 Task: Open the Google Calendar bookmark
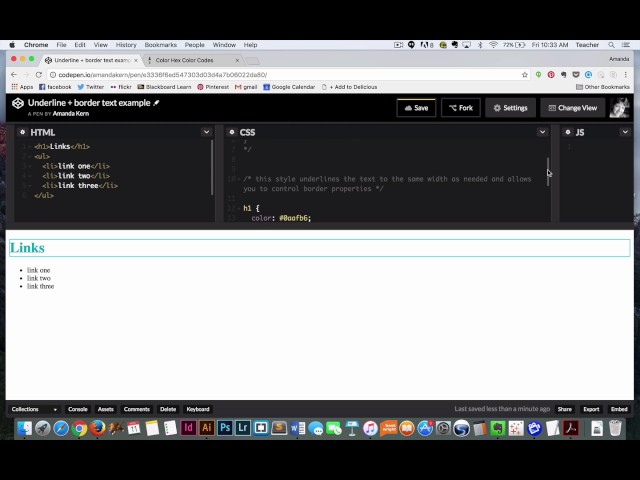click(289, 87)
